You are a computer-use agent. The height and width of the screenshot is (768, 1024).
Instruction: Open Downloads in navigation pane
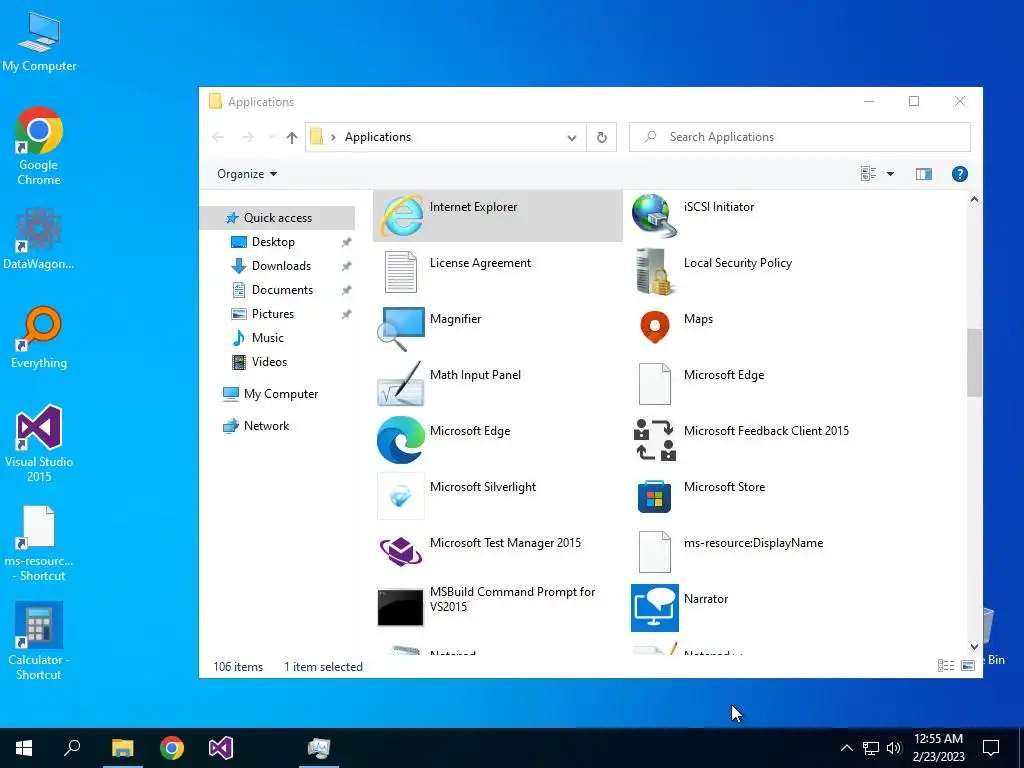(x=281, y=266)
